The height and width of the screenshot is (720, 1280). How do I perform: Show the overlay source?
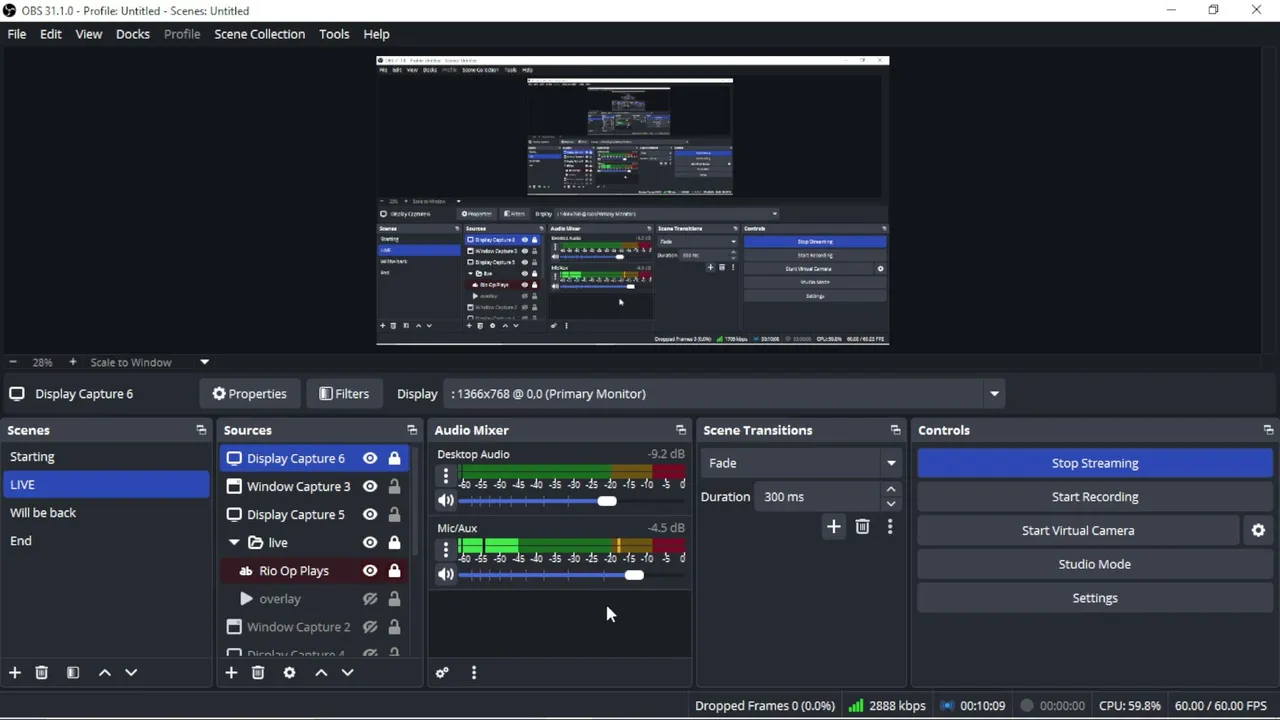tap(370, 599)
